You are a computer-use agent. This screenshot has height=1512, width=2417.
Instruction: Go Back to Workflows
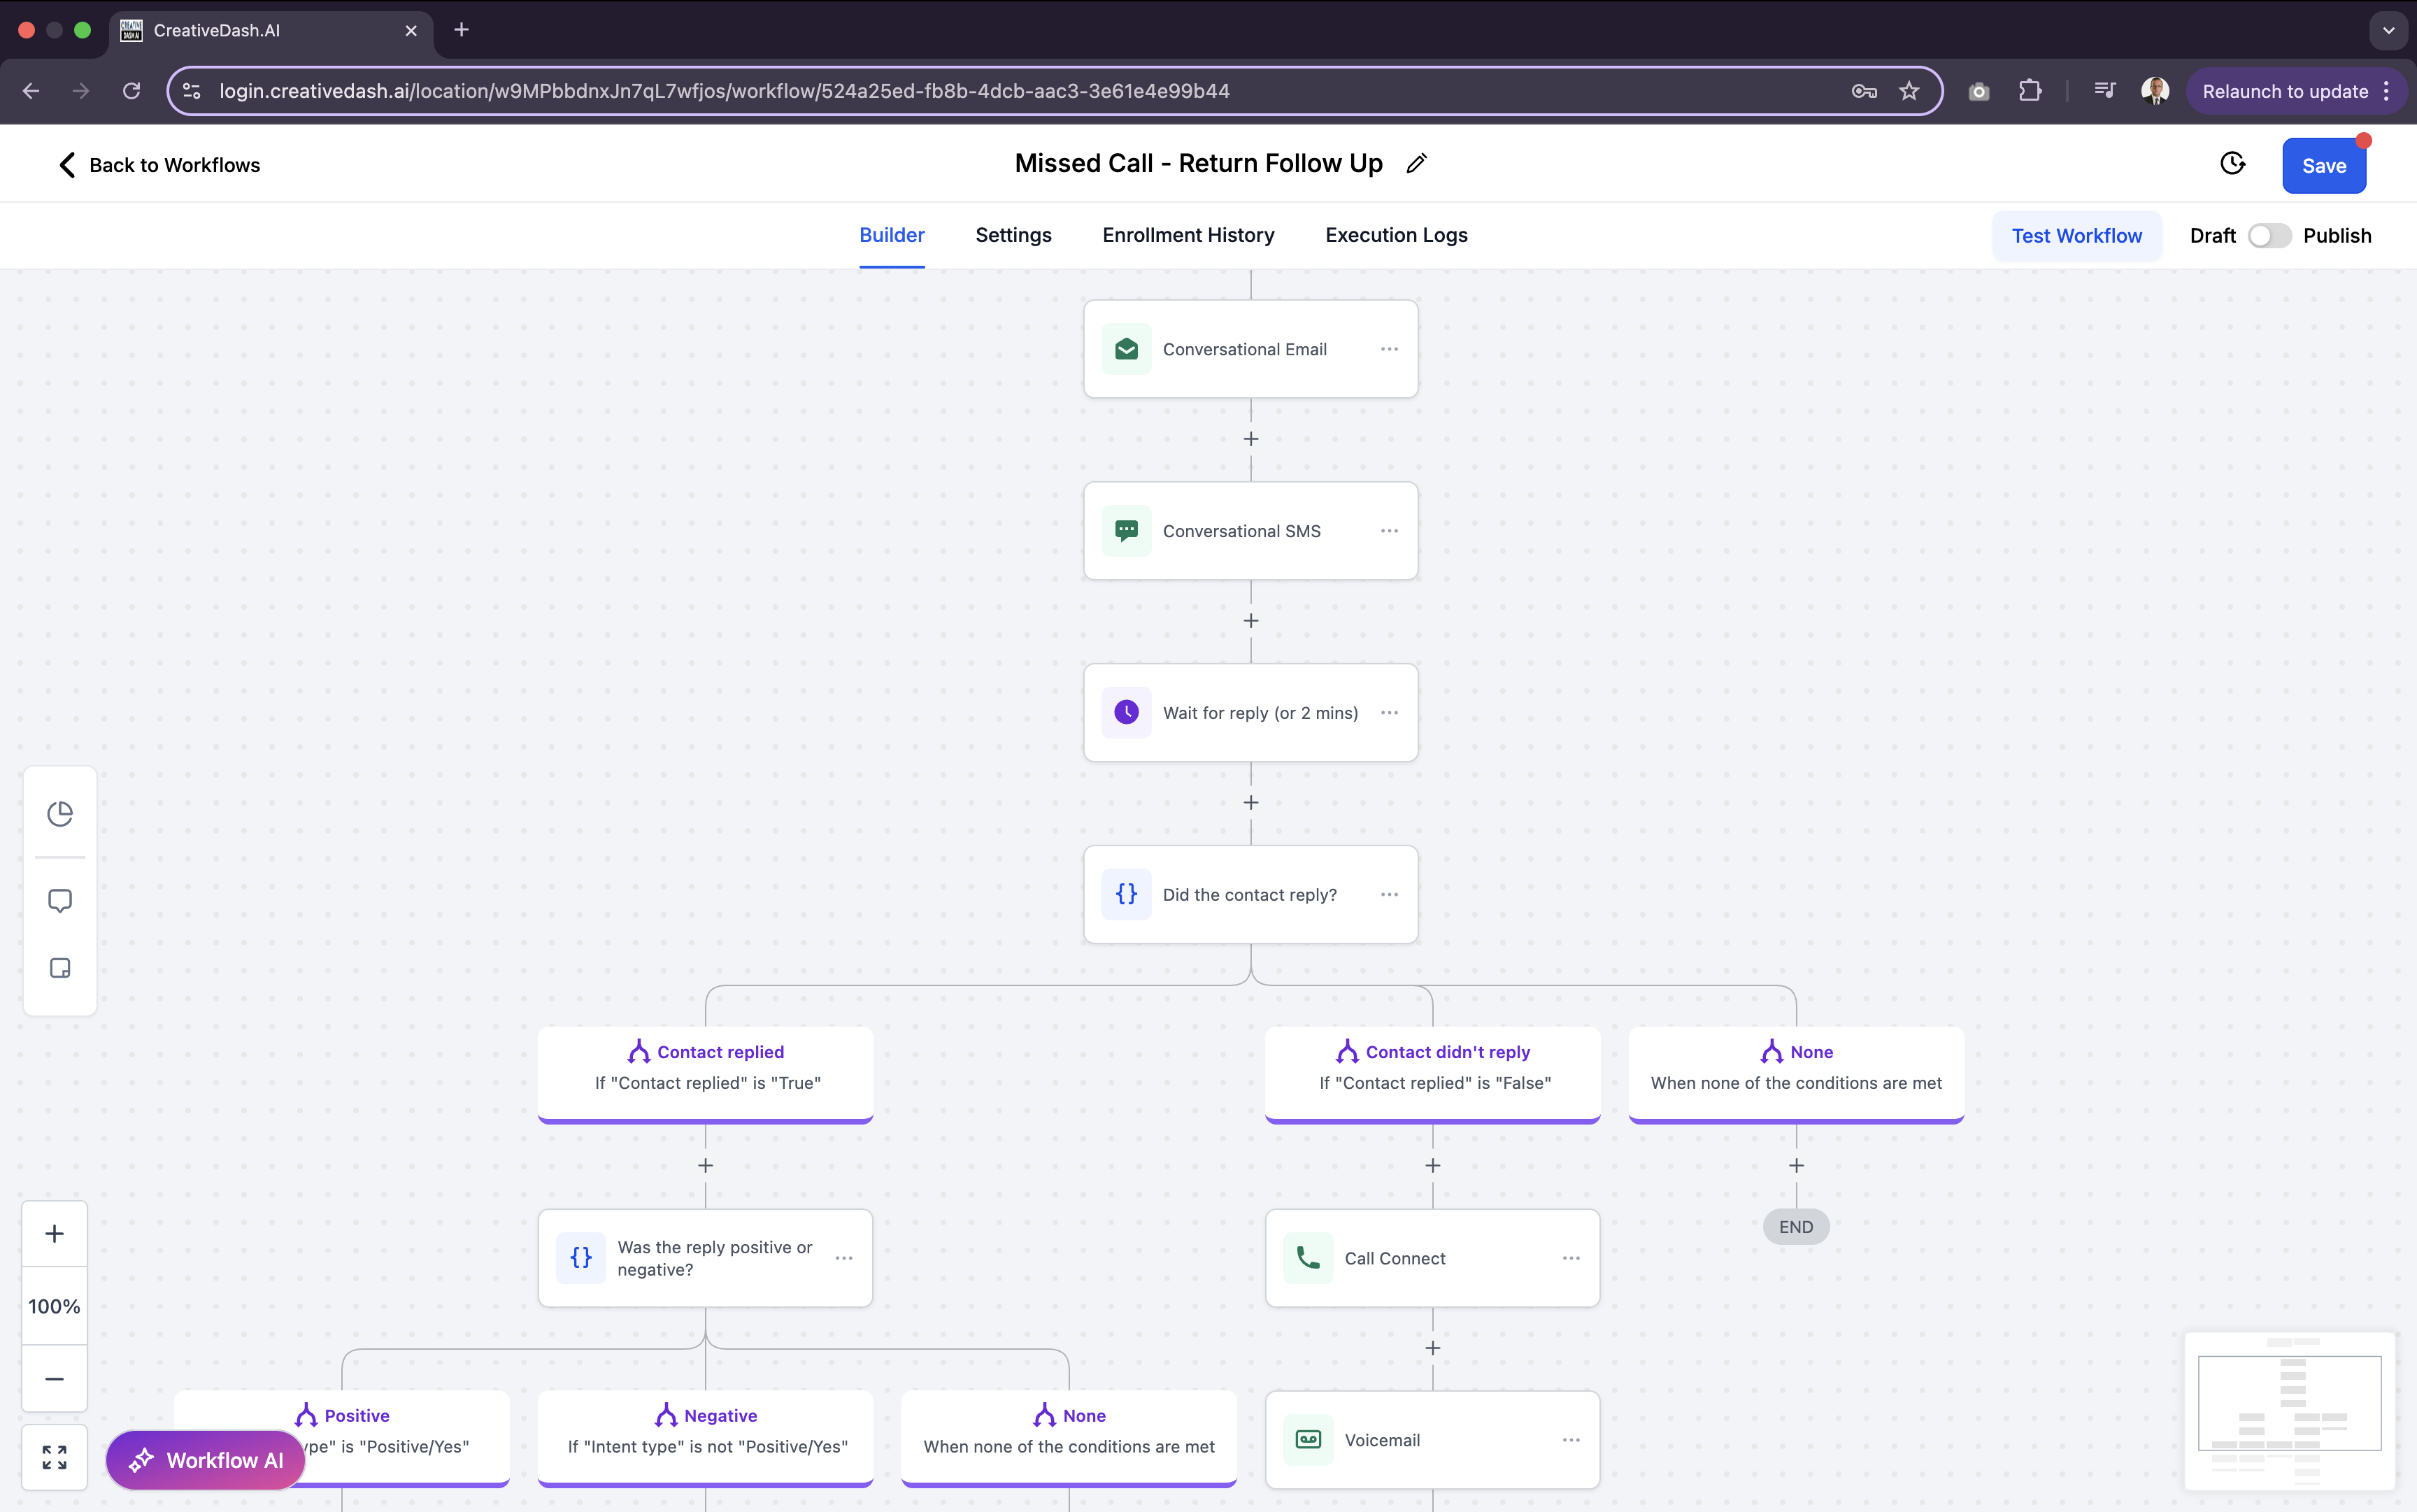click(x=160, y=165)
